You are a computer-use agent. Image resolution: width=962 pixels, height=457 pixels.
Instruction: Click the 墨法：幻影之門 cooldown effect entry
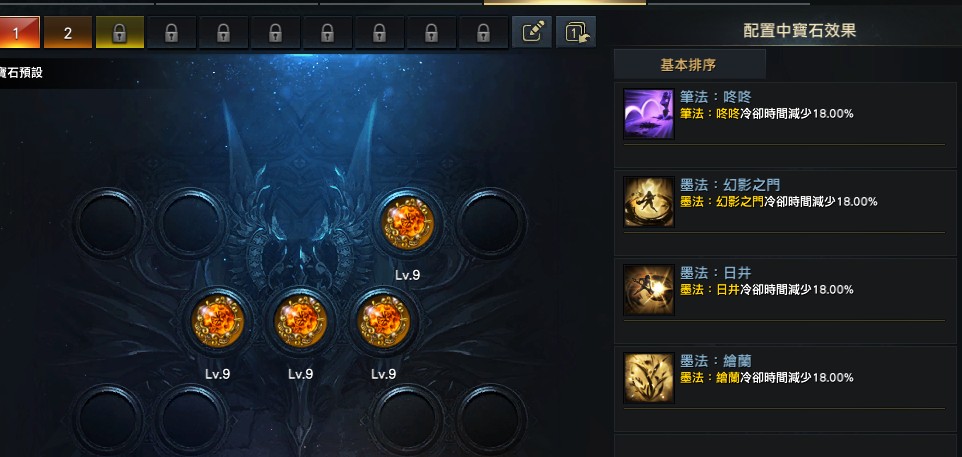click(788, 212)
